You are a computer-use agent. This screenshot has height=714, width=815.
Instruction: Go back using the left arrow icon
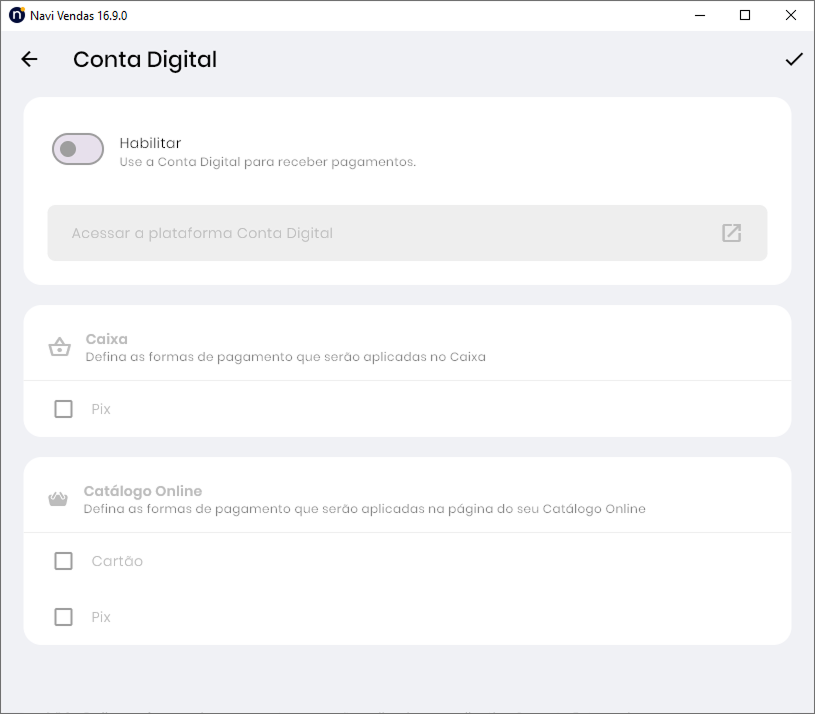29,59
